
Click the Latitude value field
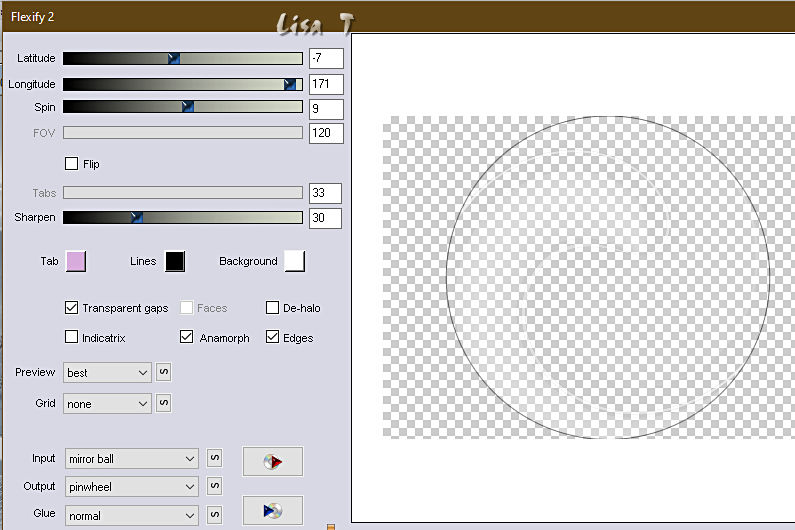pos(326,58)
